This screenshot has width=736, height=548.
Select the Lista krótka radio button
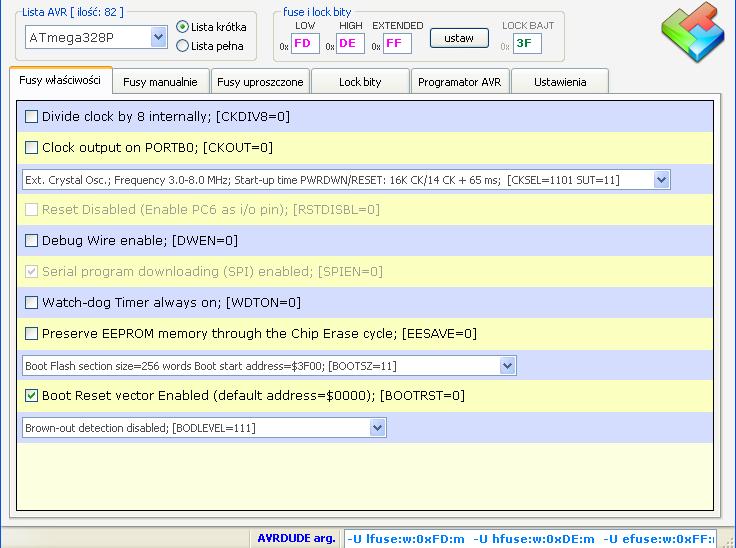183,27
